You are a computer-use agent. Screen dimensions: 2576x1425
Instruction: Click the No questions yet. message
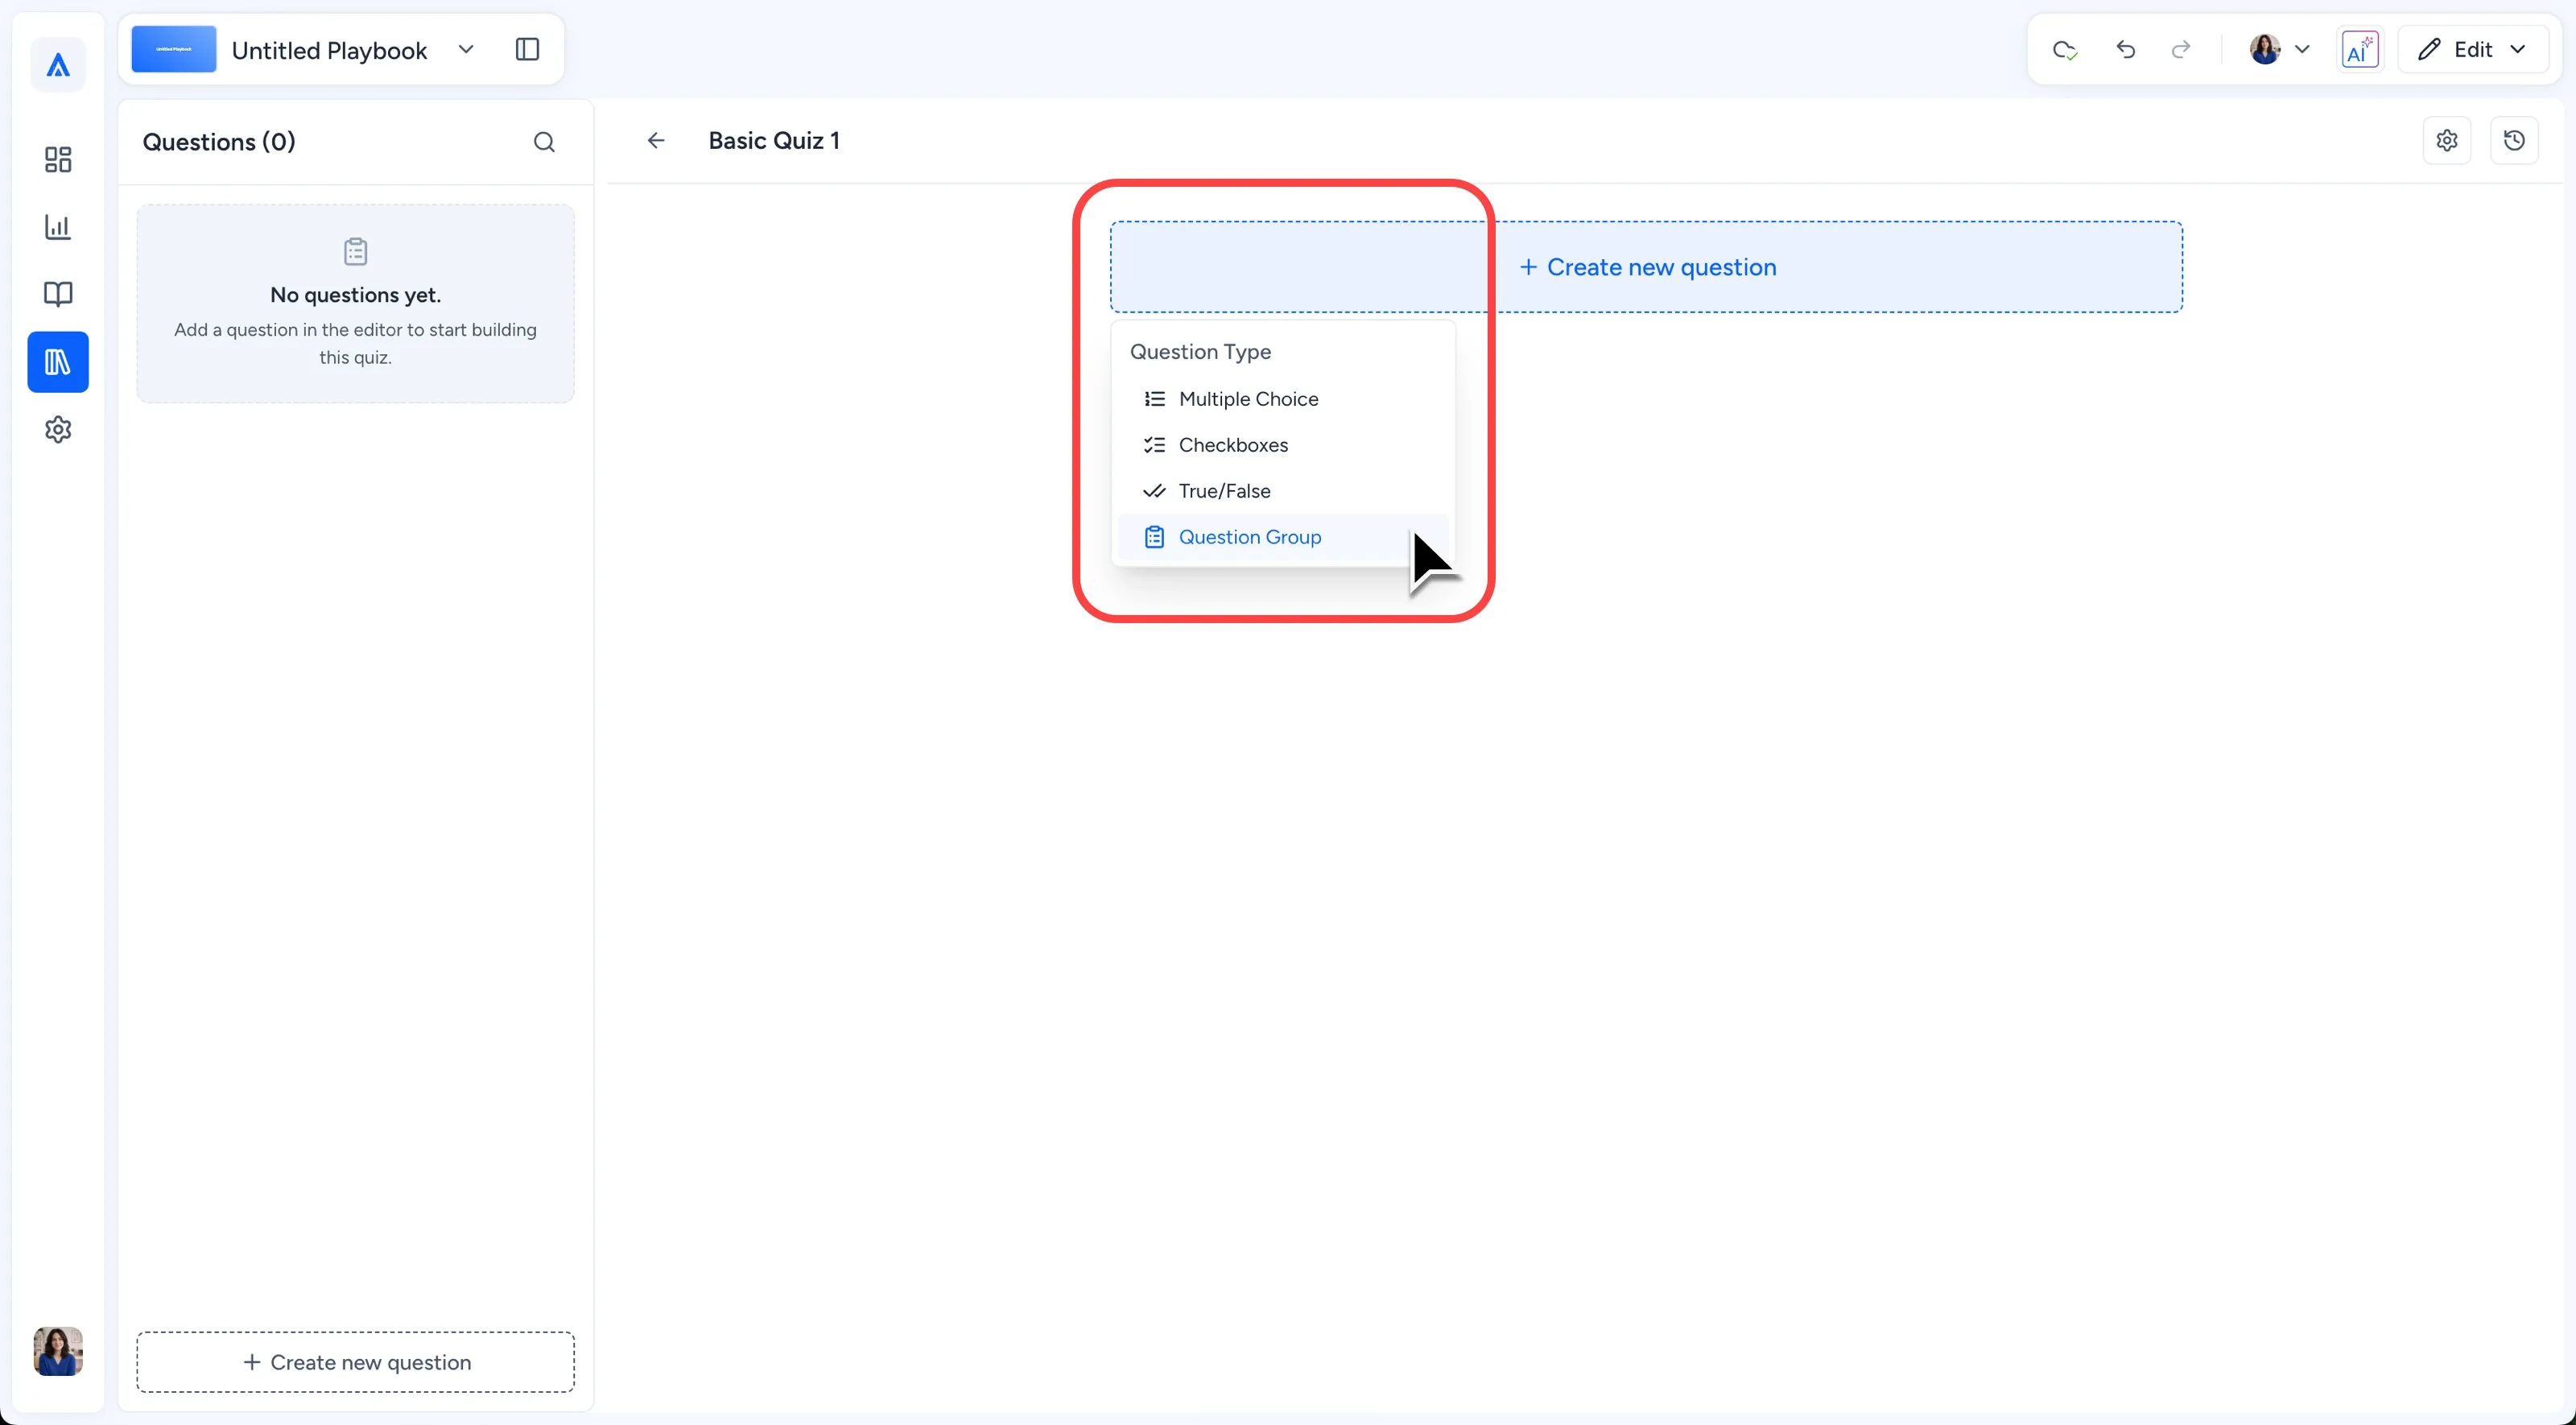coord(355,295)
